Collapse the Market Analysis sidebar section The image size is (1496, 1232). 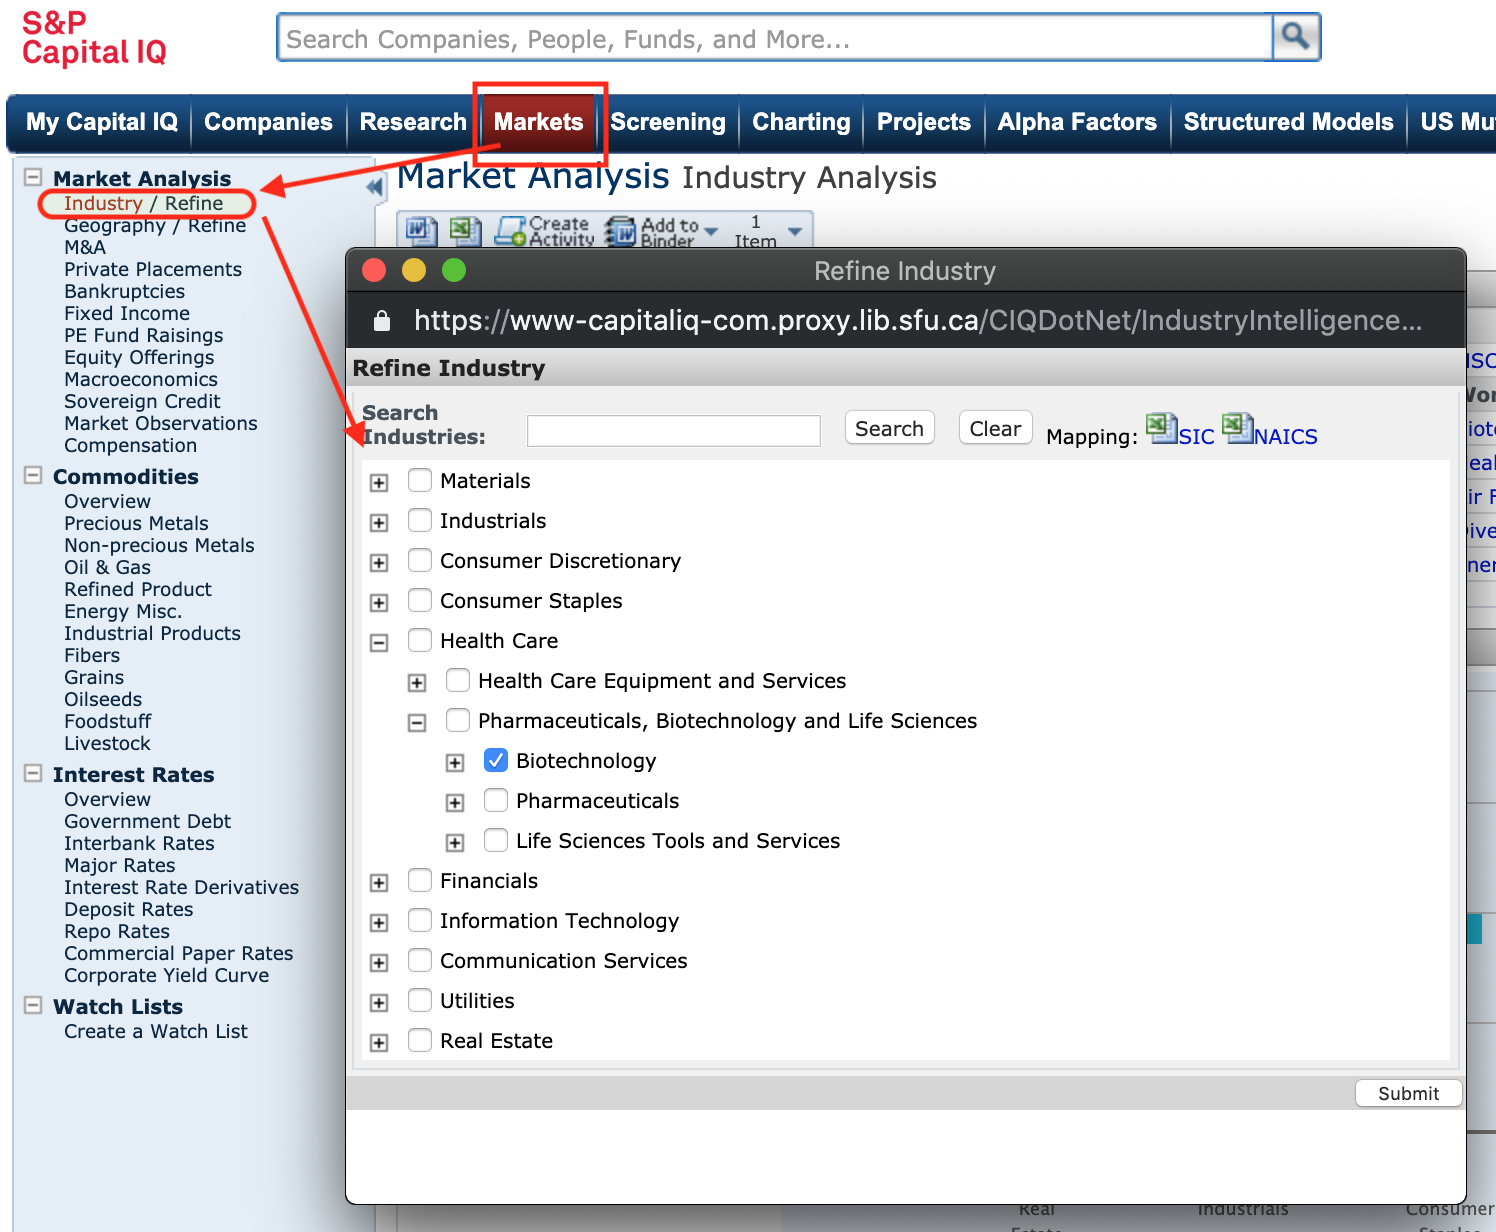coord(33,177)
